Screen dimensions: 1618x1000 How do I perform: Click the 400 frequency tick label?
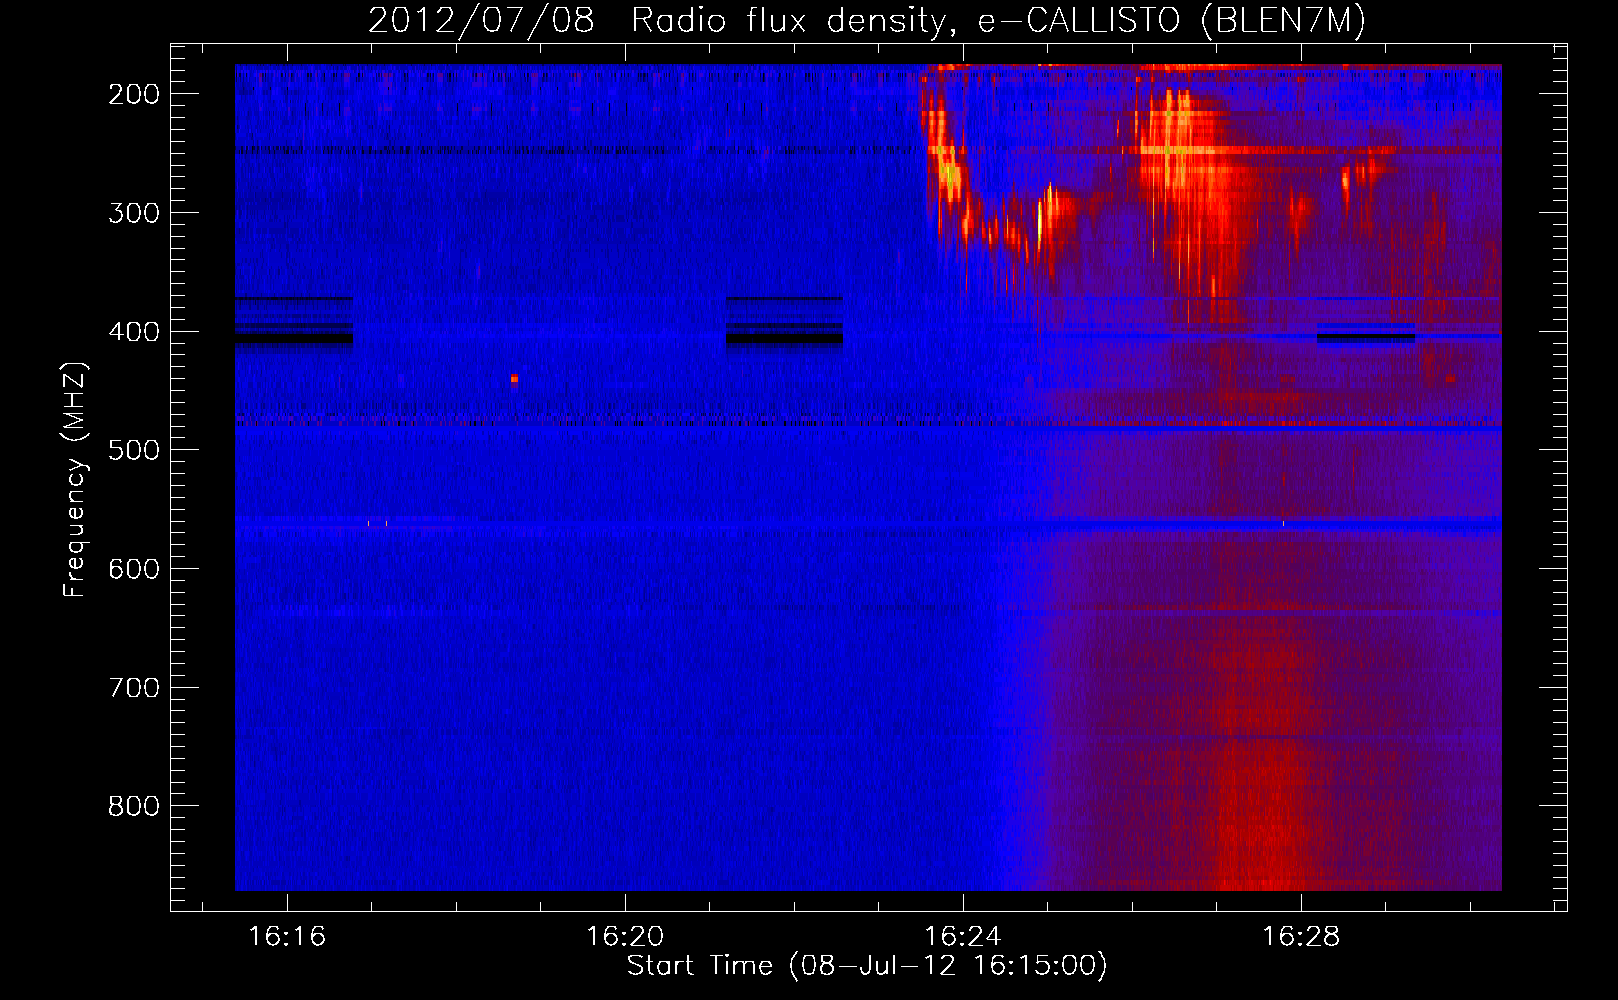pos(134,332)
